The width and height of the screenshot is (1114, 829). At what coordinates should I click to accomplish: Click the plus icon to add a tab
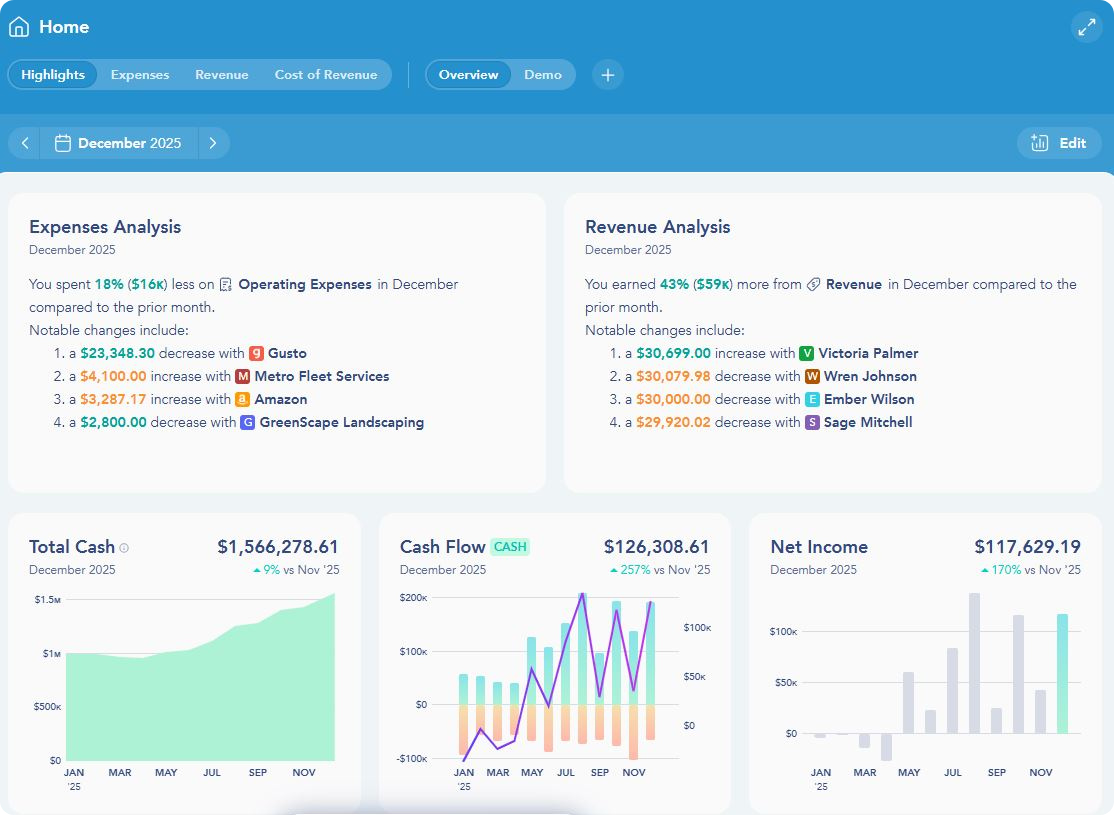(608, 75)
